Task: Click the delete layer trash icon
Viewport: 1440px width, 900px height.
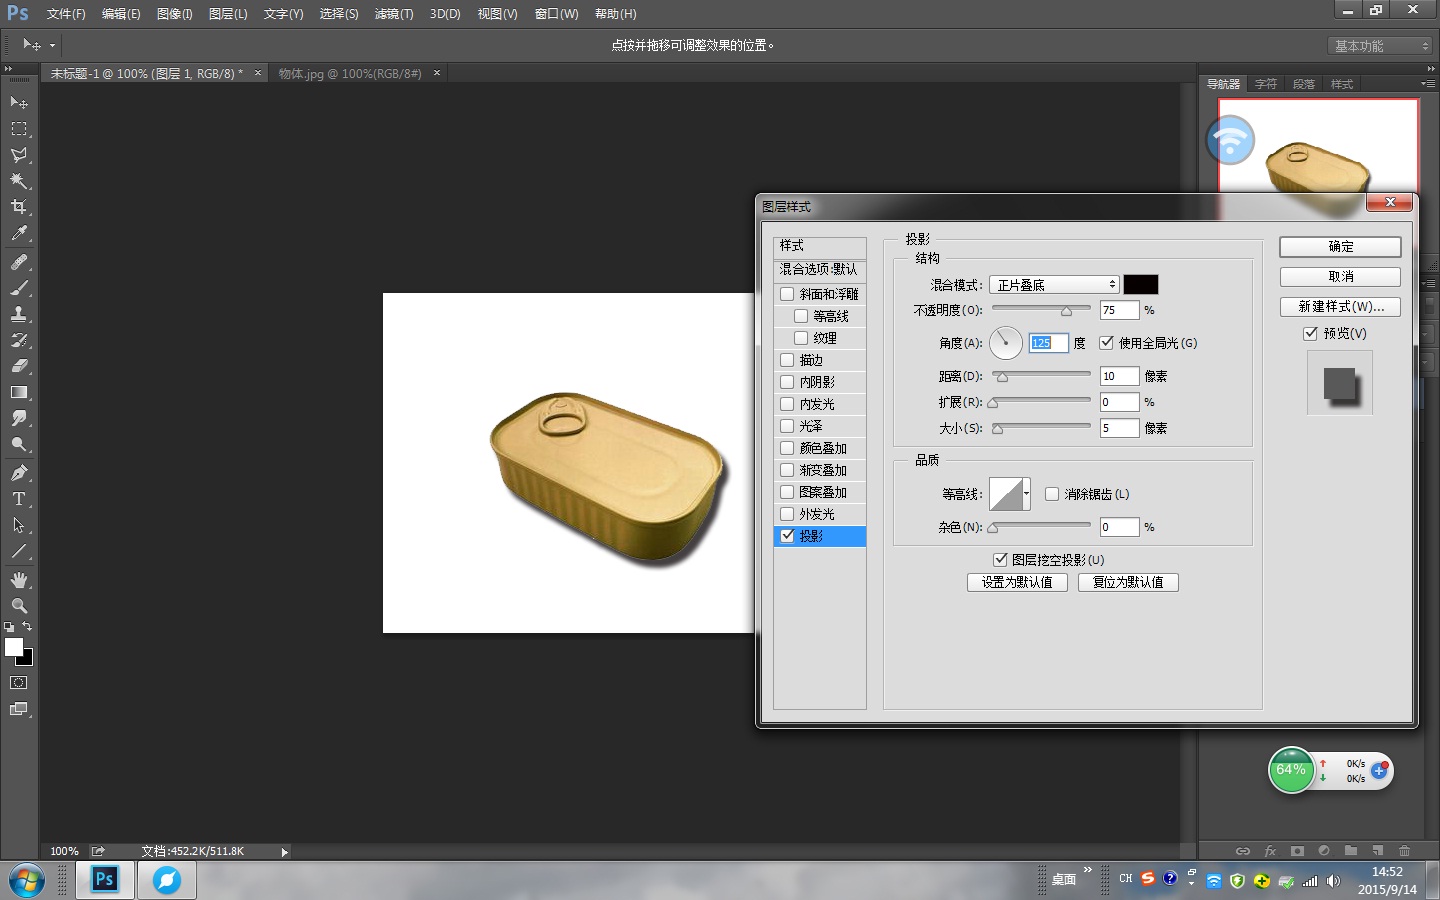Action: pos(1404,851)
